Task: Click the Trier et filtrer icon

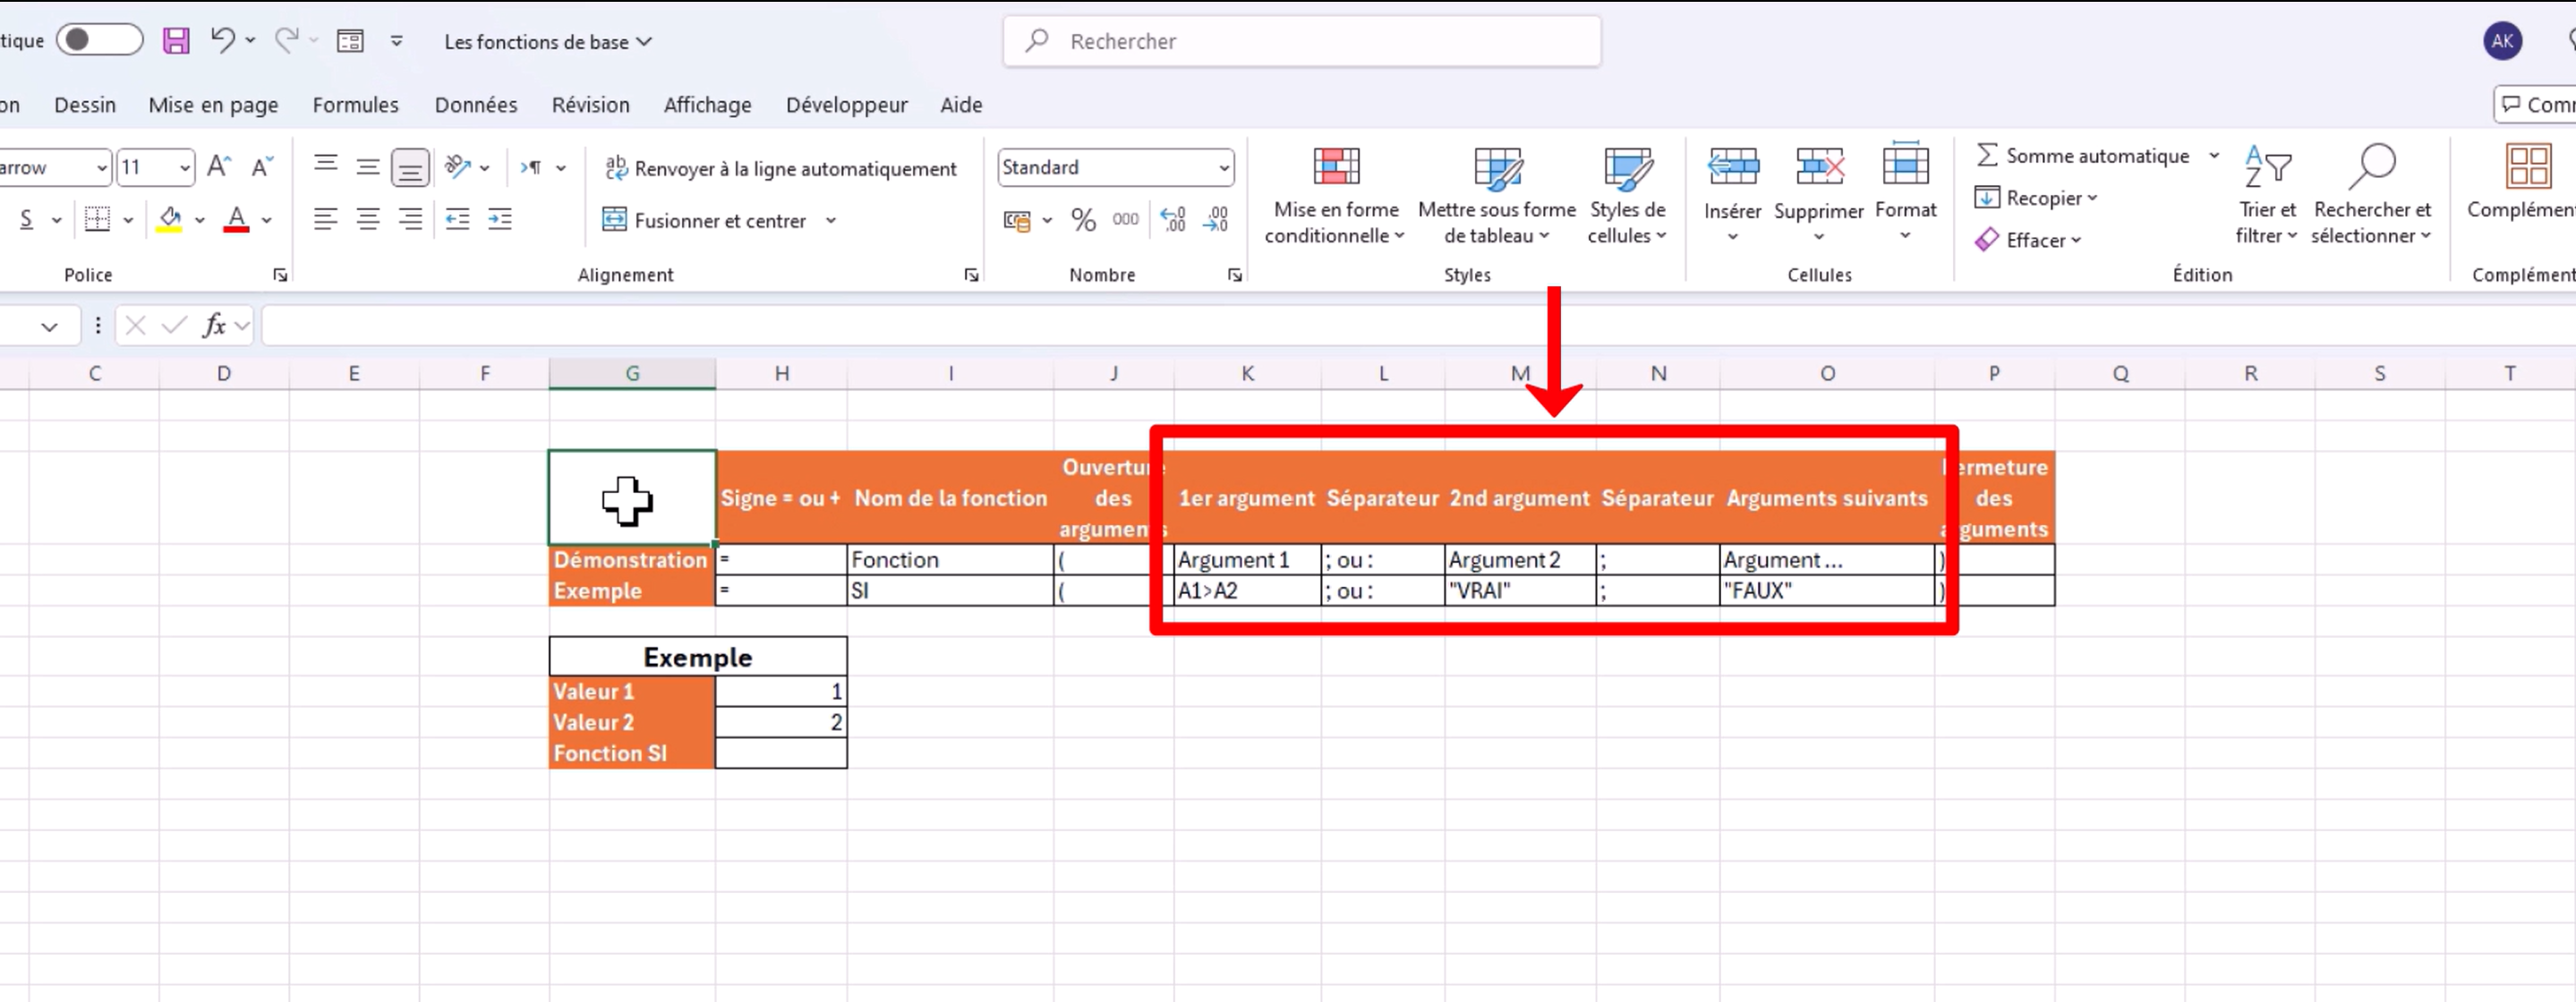Action: [x=2266, y=167]
